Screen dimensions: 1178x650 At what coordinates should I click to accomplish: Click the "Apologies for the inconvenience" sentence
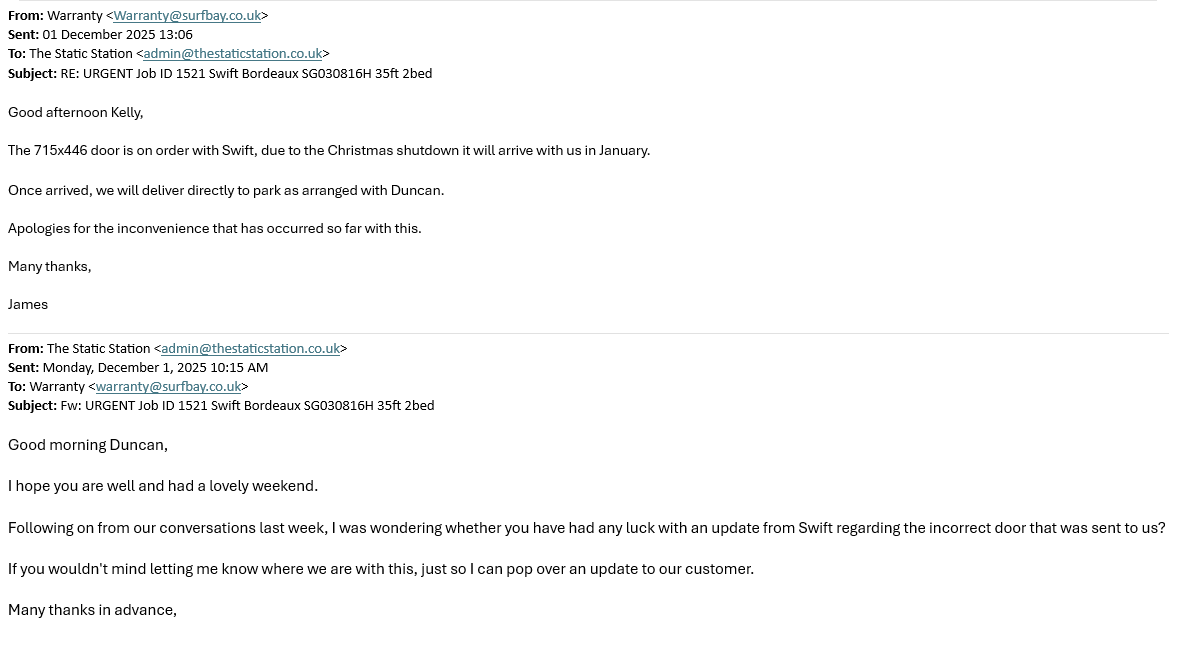pyautogui.click(x=215, y=229)
